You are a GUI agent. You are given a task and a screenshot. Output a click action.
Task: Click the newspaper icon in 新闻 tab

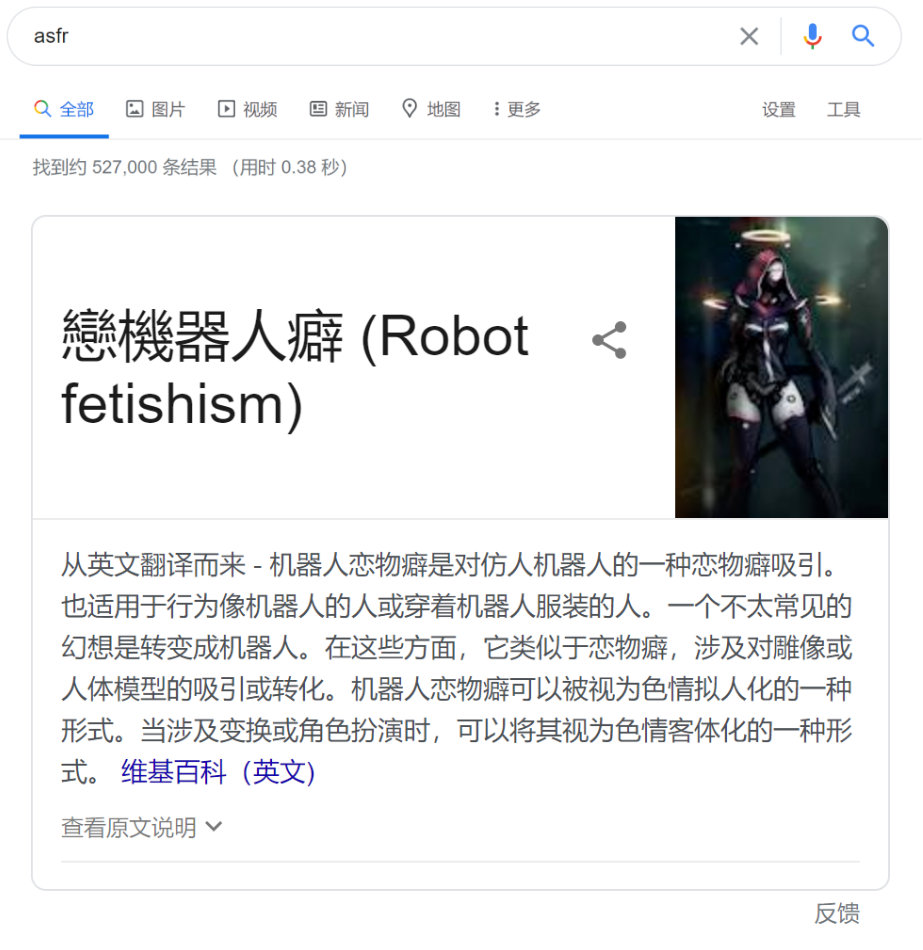click(x=318, y=109)
